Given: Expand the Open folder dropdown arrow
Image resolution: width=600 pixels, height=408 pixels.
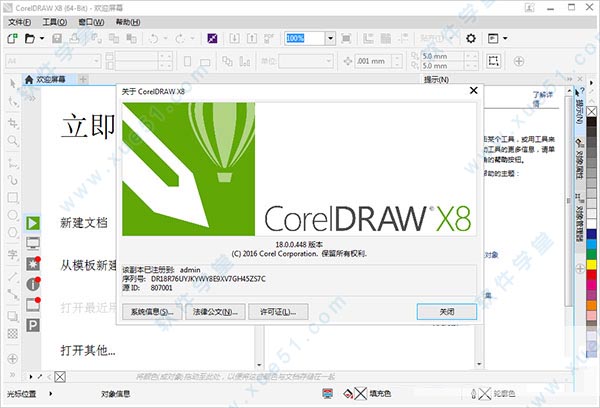Looking at the screenshot, I should [x=42, y=38].
